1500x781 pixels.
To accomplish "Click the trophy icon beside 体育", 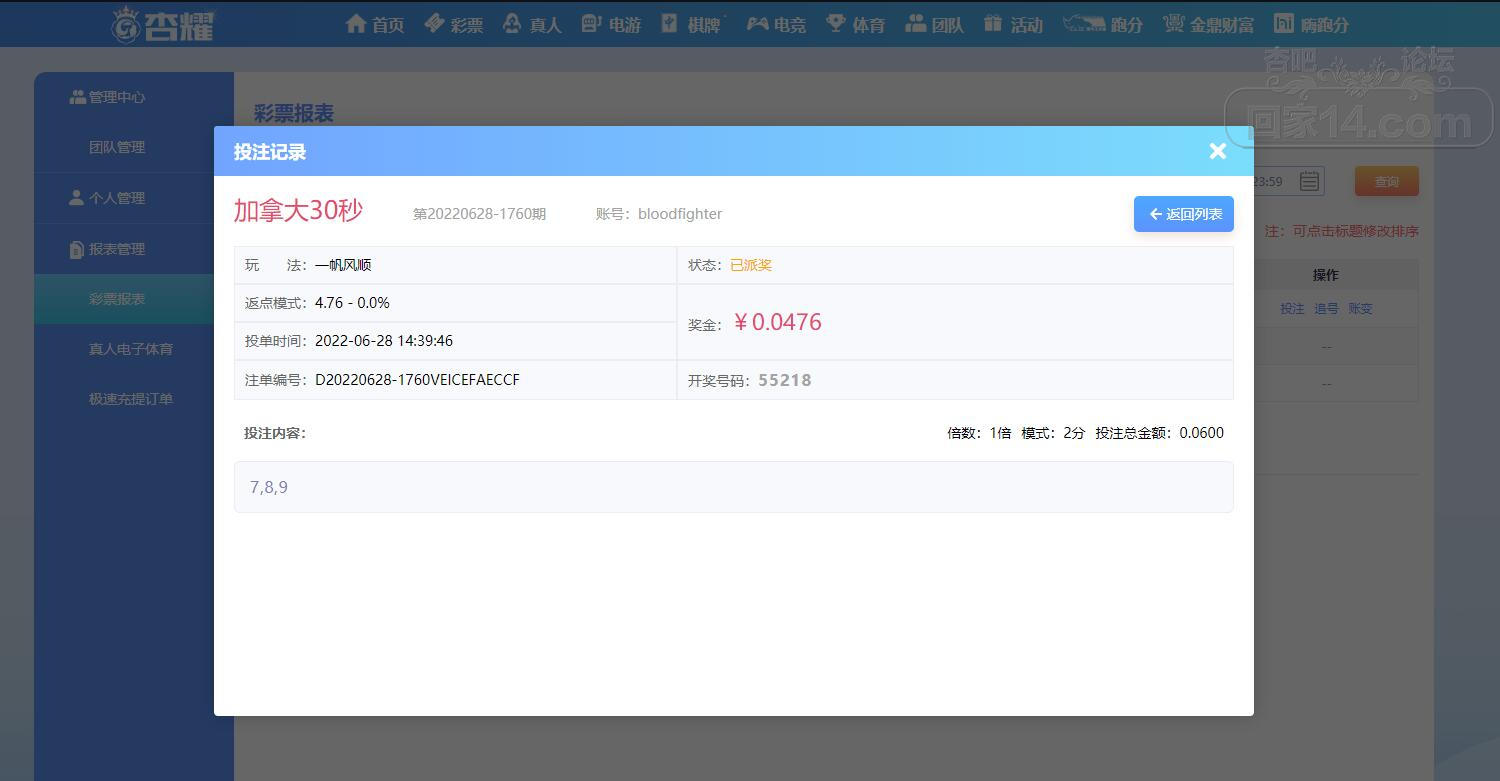I will coord(835,23).
